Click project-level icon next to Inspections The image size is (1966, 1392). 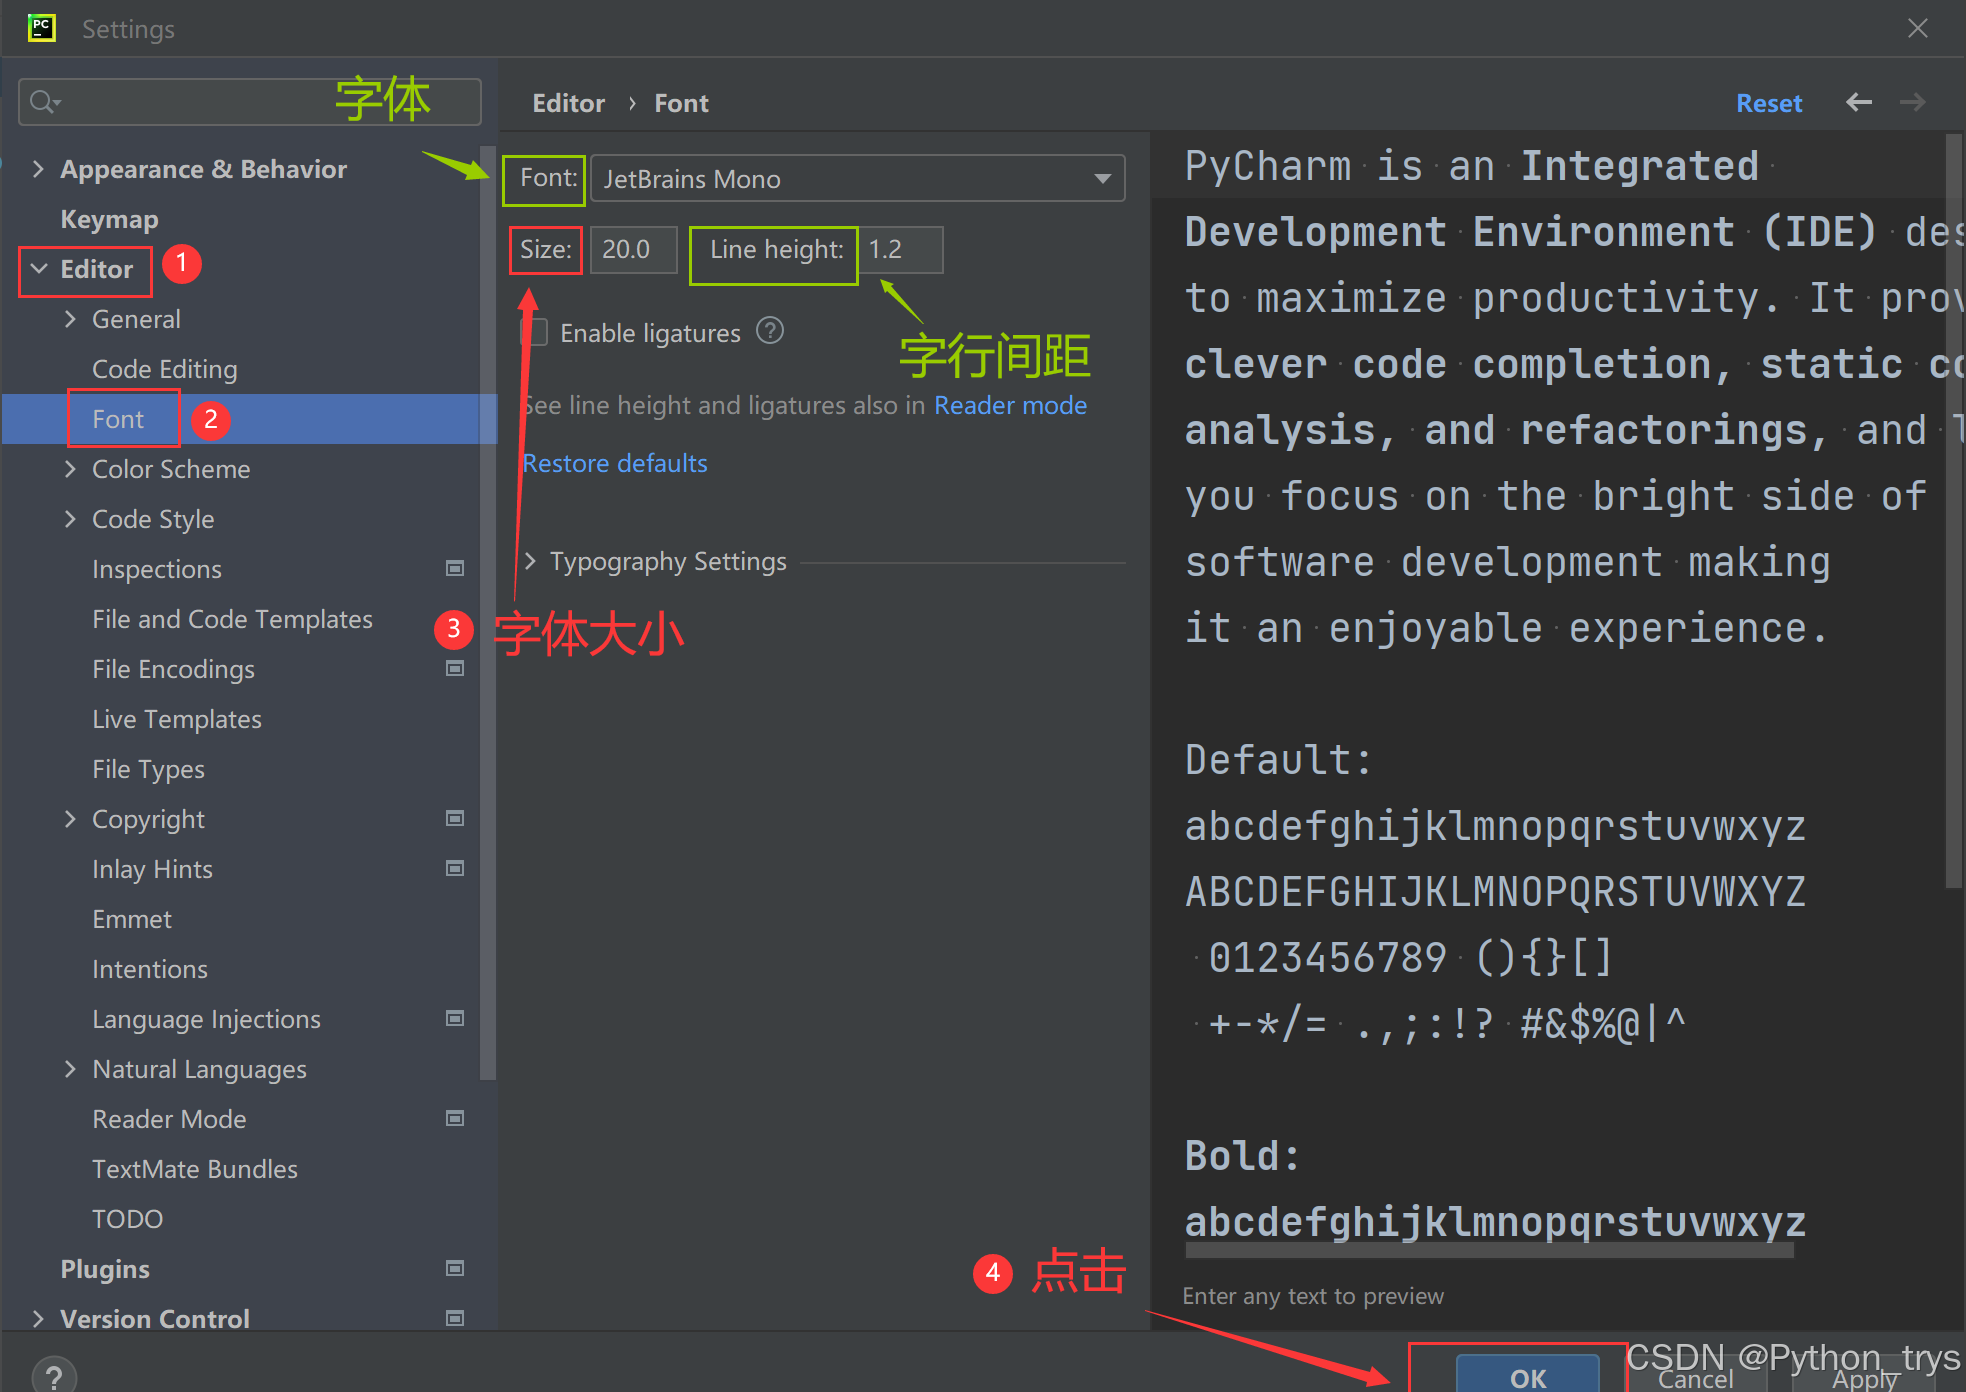point(455,569)
